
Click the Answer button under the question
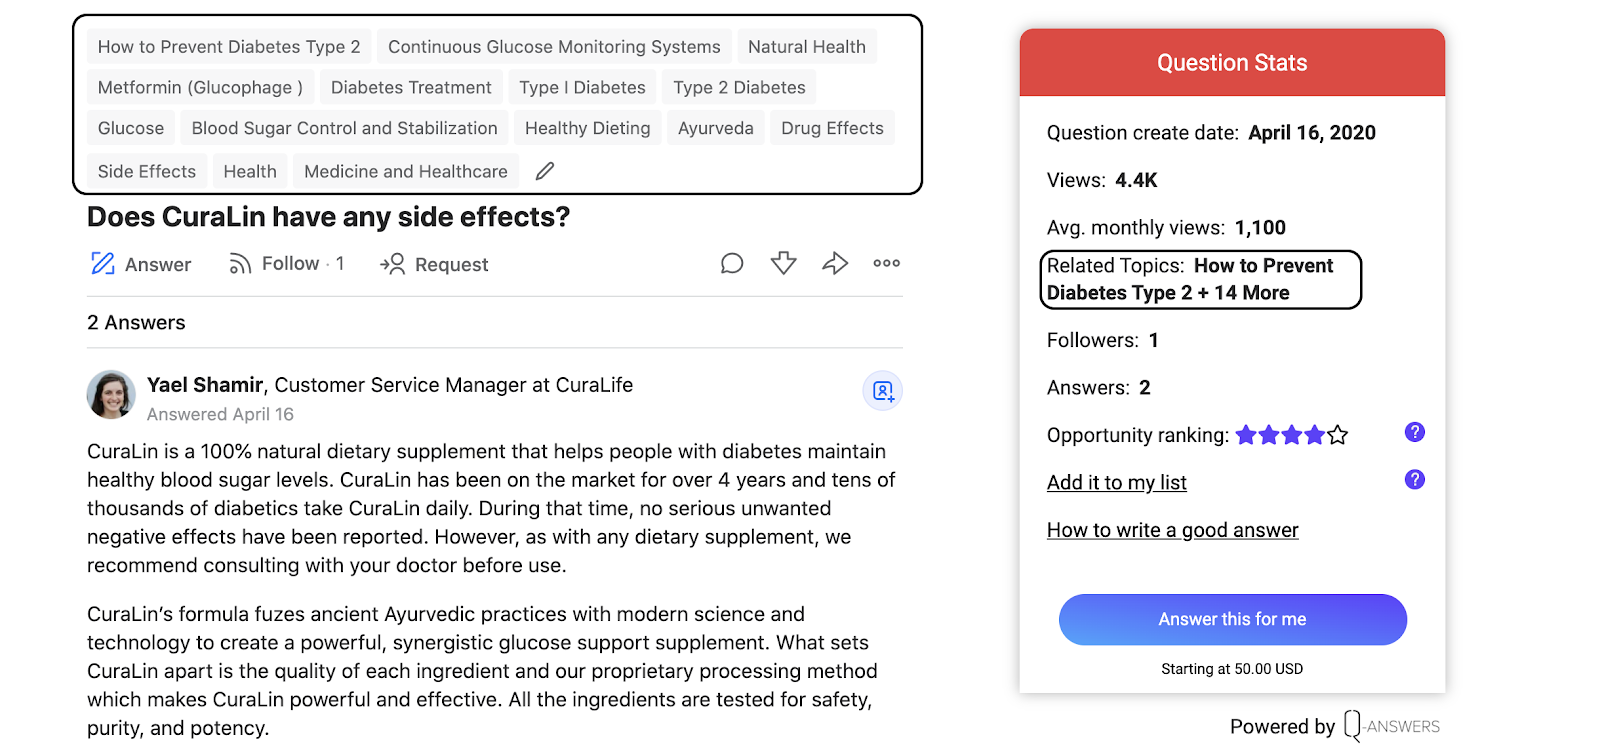coord(141,264)
